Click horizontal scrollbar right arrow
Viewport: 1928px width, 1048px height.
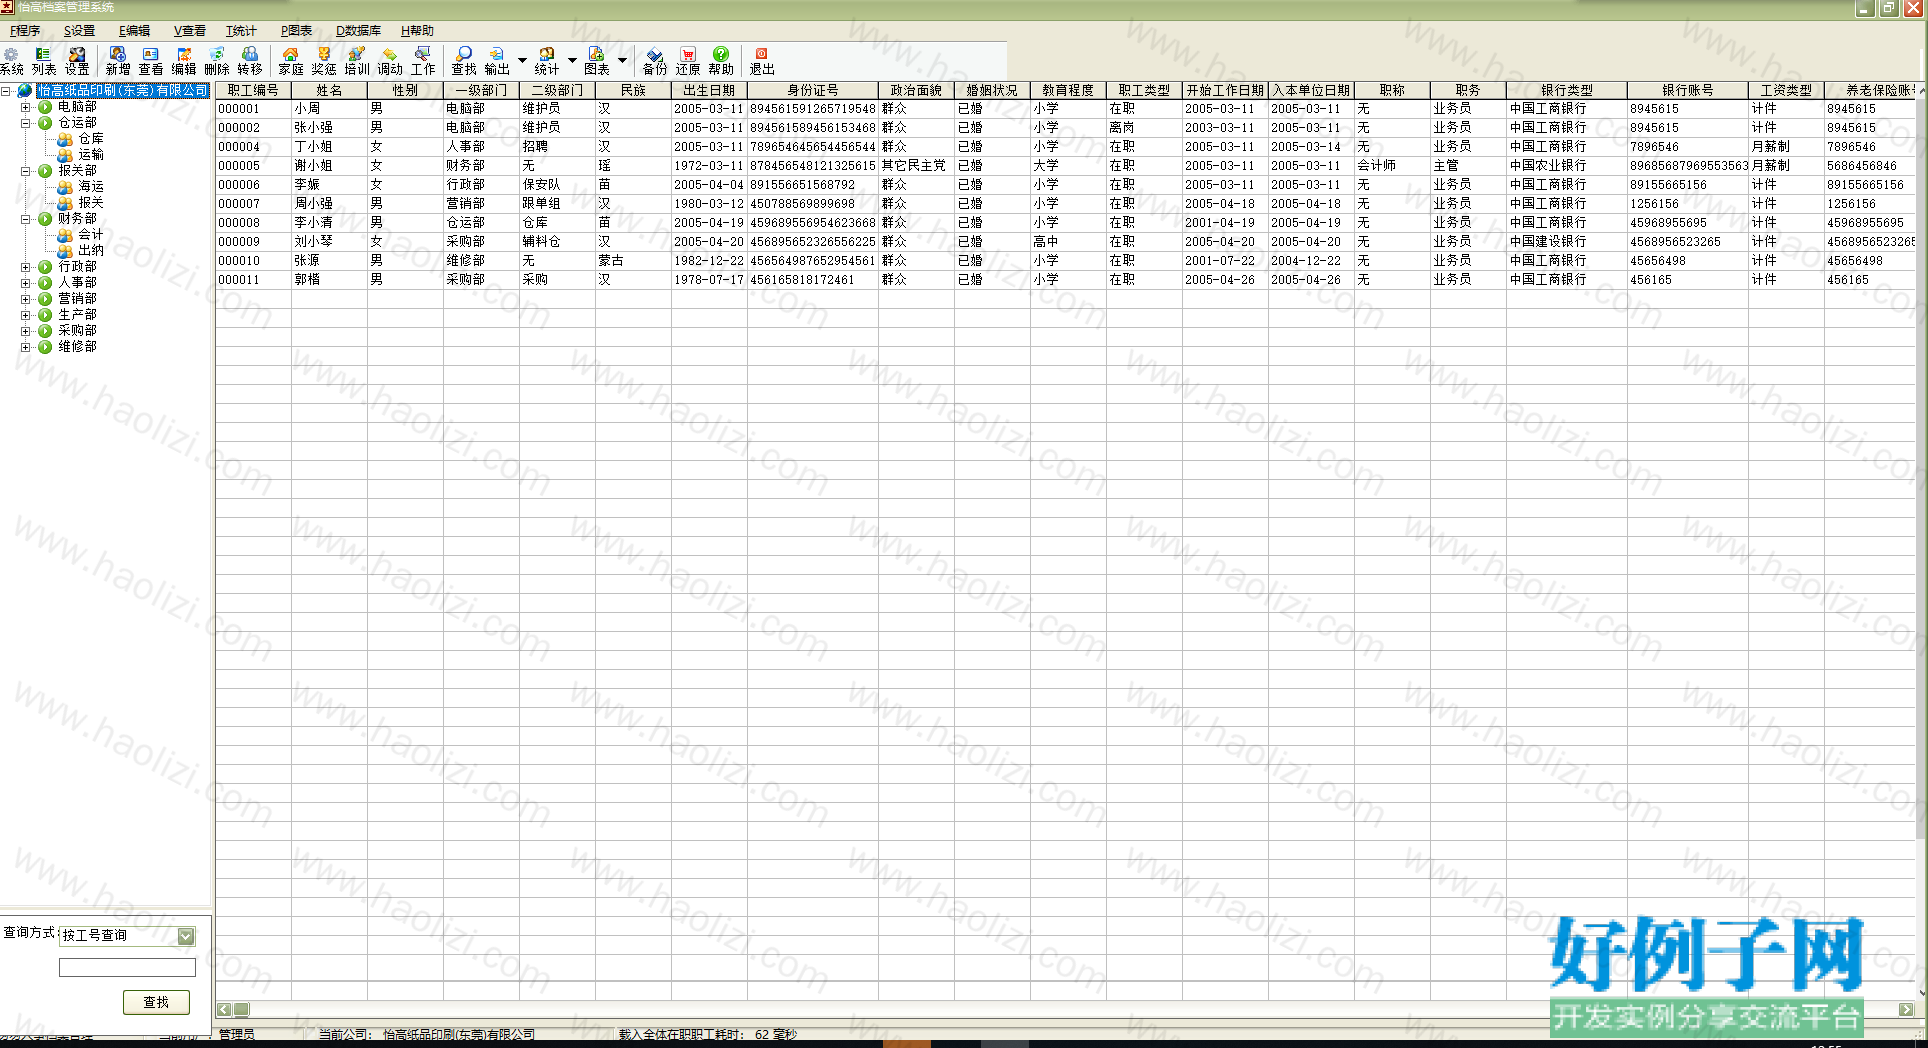coord(1906,1010)
